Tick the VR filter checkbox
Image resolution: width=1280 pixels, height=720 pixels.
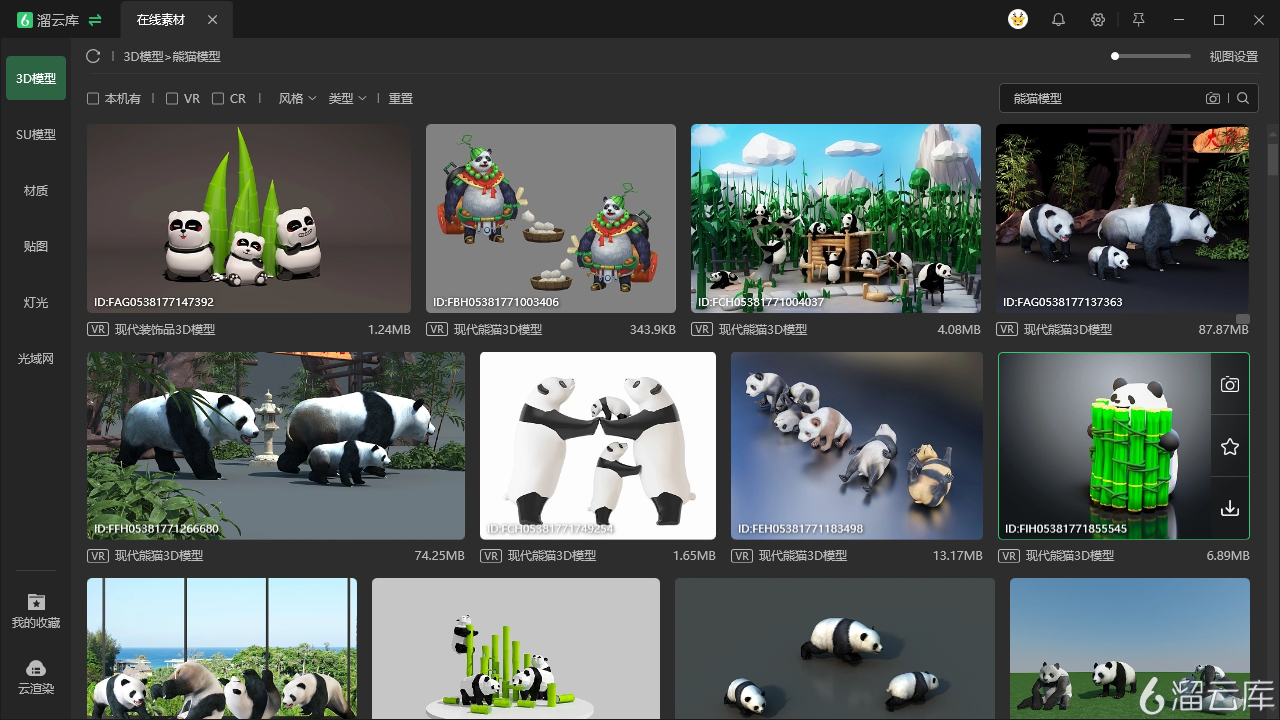[172, 99]
